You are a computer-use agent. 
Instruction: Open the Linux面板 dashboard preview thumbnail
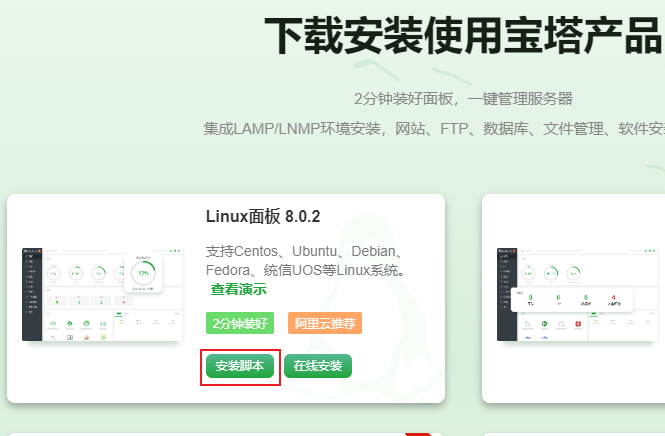103,295
